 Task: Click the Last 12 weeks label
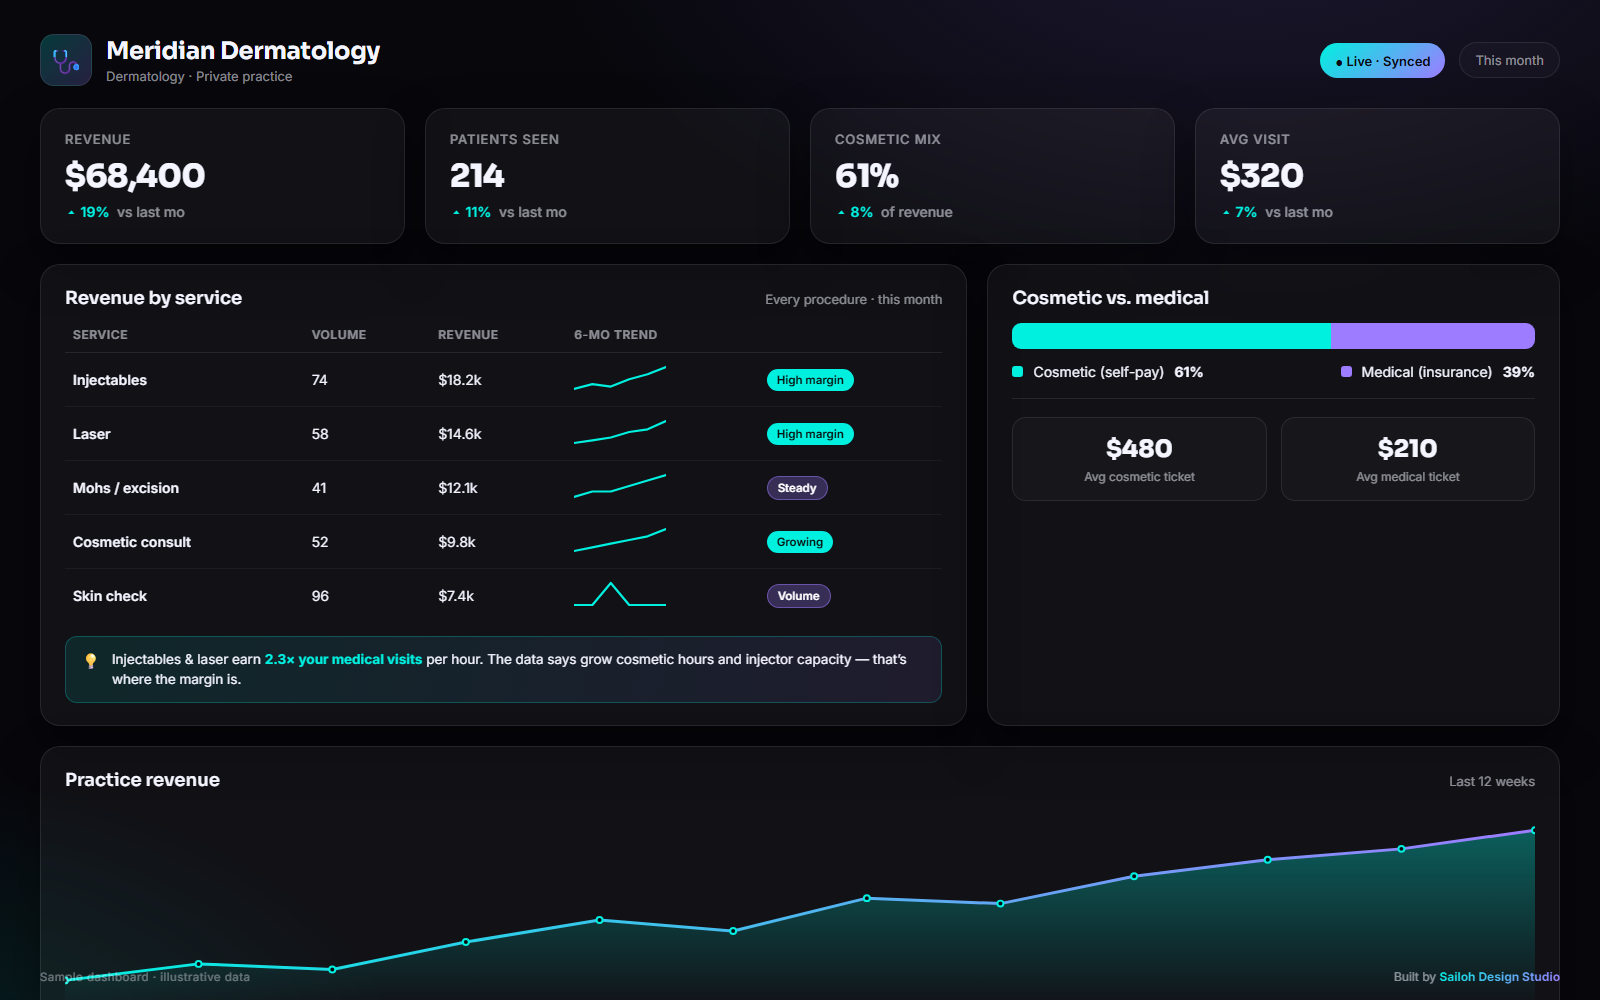pyautogui.click(x=1491, y=782)
